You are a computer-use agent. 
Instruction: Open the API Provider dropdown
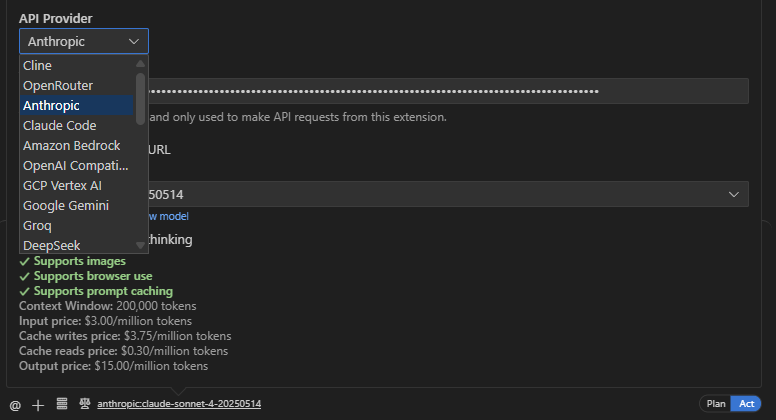tap(84, 41)
